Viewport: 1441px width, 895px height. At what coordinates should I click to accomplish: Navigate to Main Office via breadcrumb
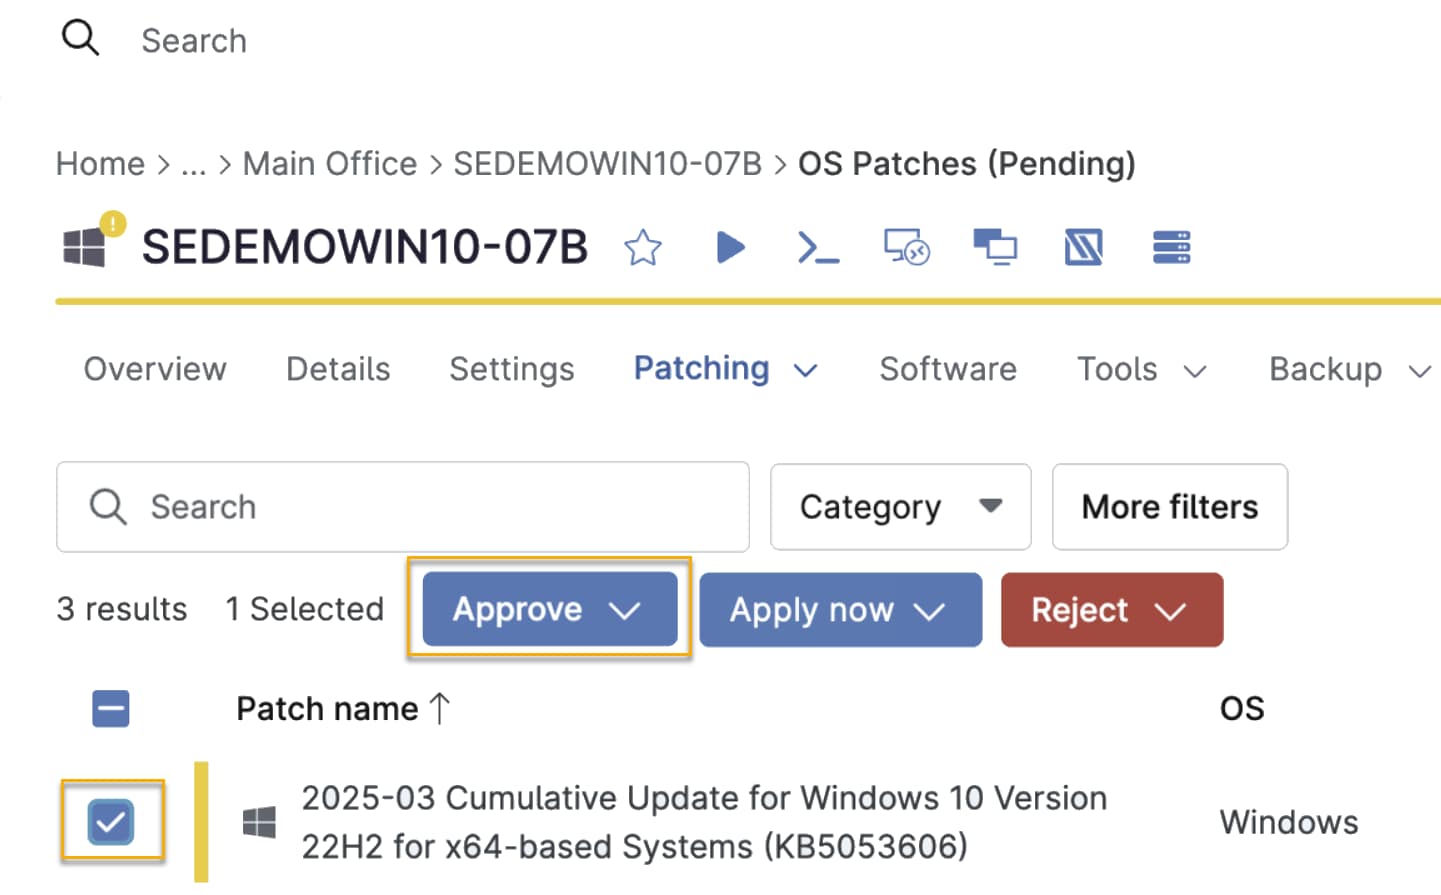click(x=329, y=163)
